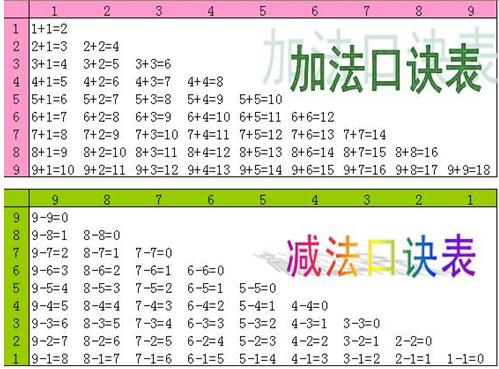
Task: Click the 3-3=0 cell
Action: click(362, 323)
